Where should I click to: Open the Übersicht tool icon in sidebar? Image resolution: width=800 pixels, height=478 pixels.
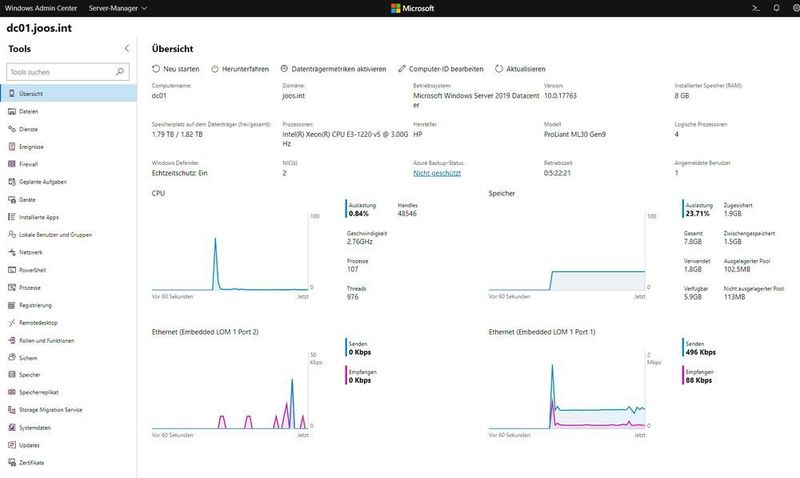click(12, 93)
